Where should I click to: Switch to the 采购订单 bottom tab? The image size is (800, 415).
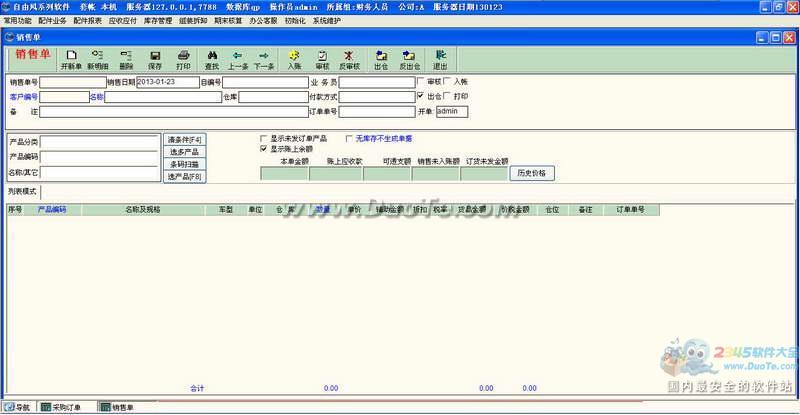coord(62,407)
